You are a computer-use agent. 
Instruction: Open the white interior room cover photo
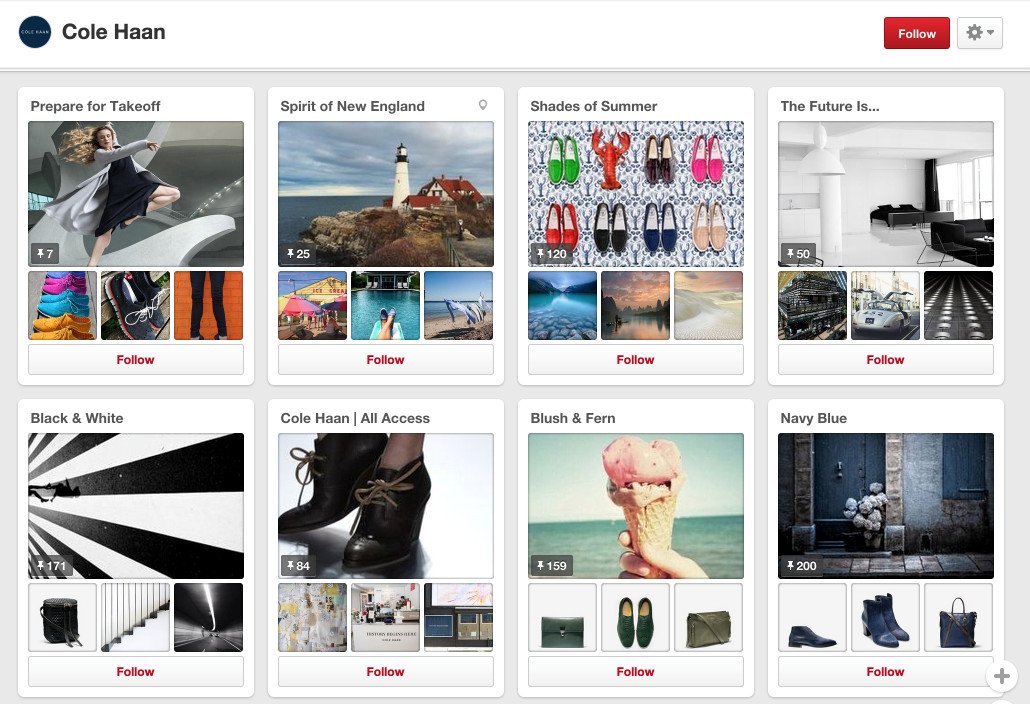coord(885,194)
